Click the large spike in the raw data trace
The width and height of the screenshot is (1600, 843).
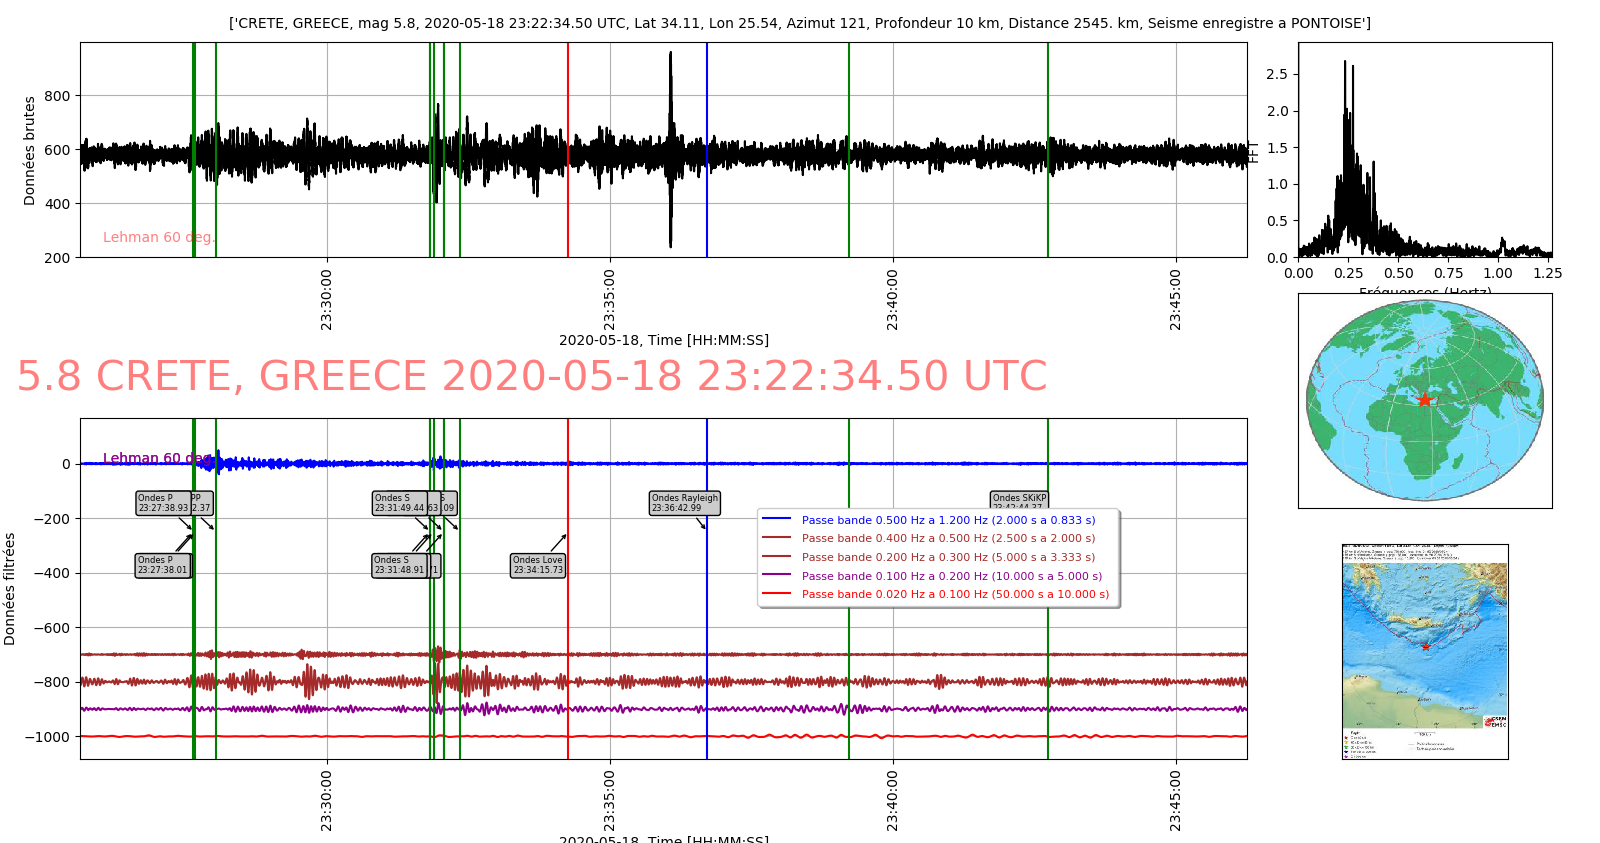click(670, 60)
